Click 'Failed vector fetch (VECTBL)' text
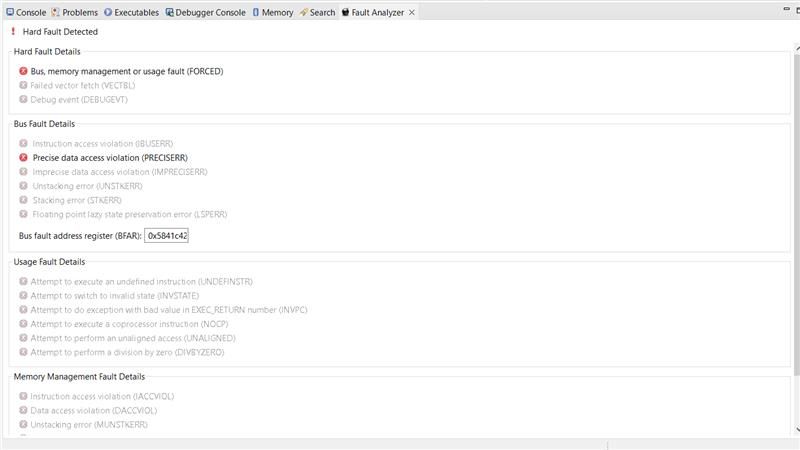Image resolution: width=800 pixels, height=450 pixels. tap(83, 85)
